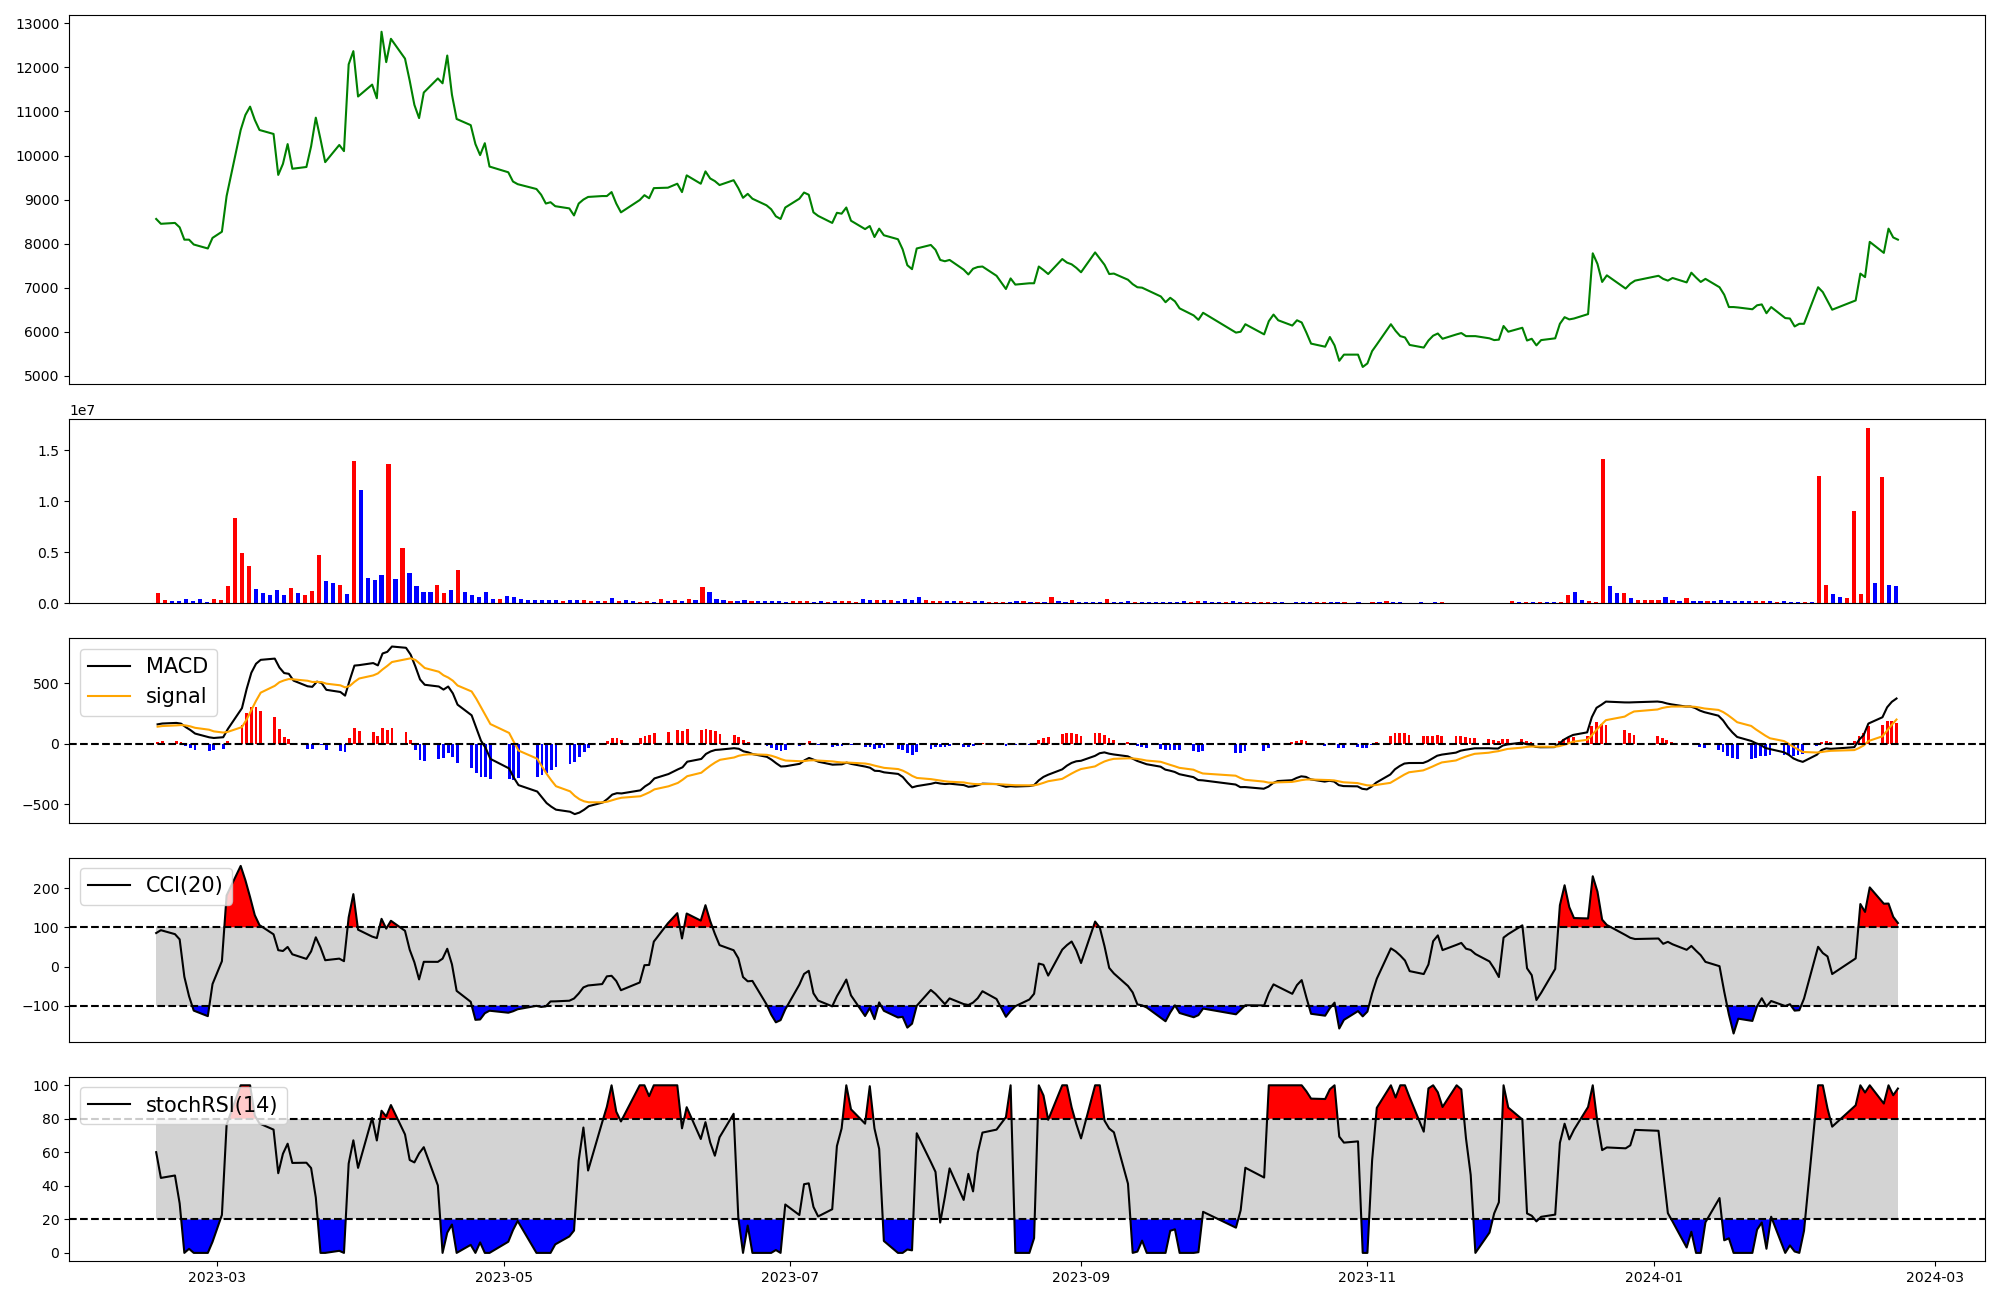Click the 1e7 volume scale label
2000x1300 pixels.
click(x=82, y=410)
